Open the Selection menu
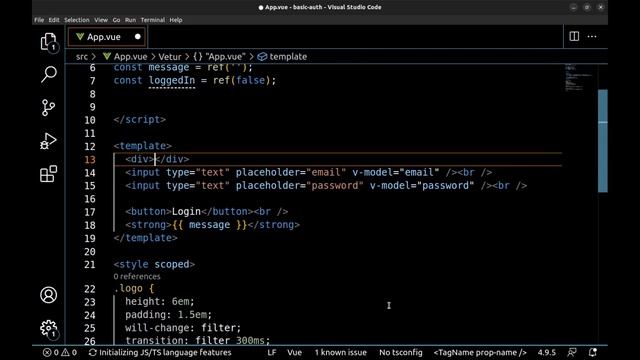 [77, 20]
